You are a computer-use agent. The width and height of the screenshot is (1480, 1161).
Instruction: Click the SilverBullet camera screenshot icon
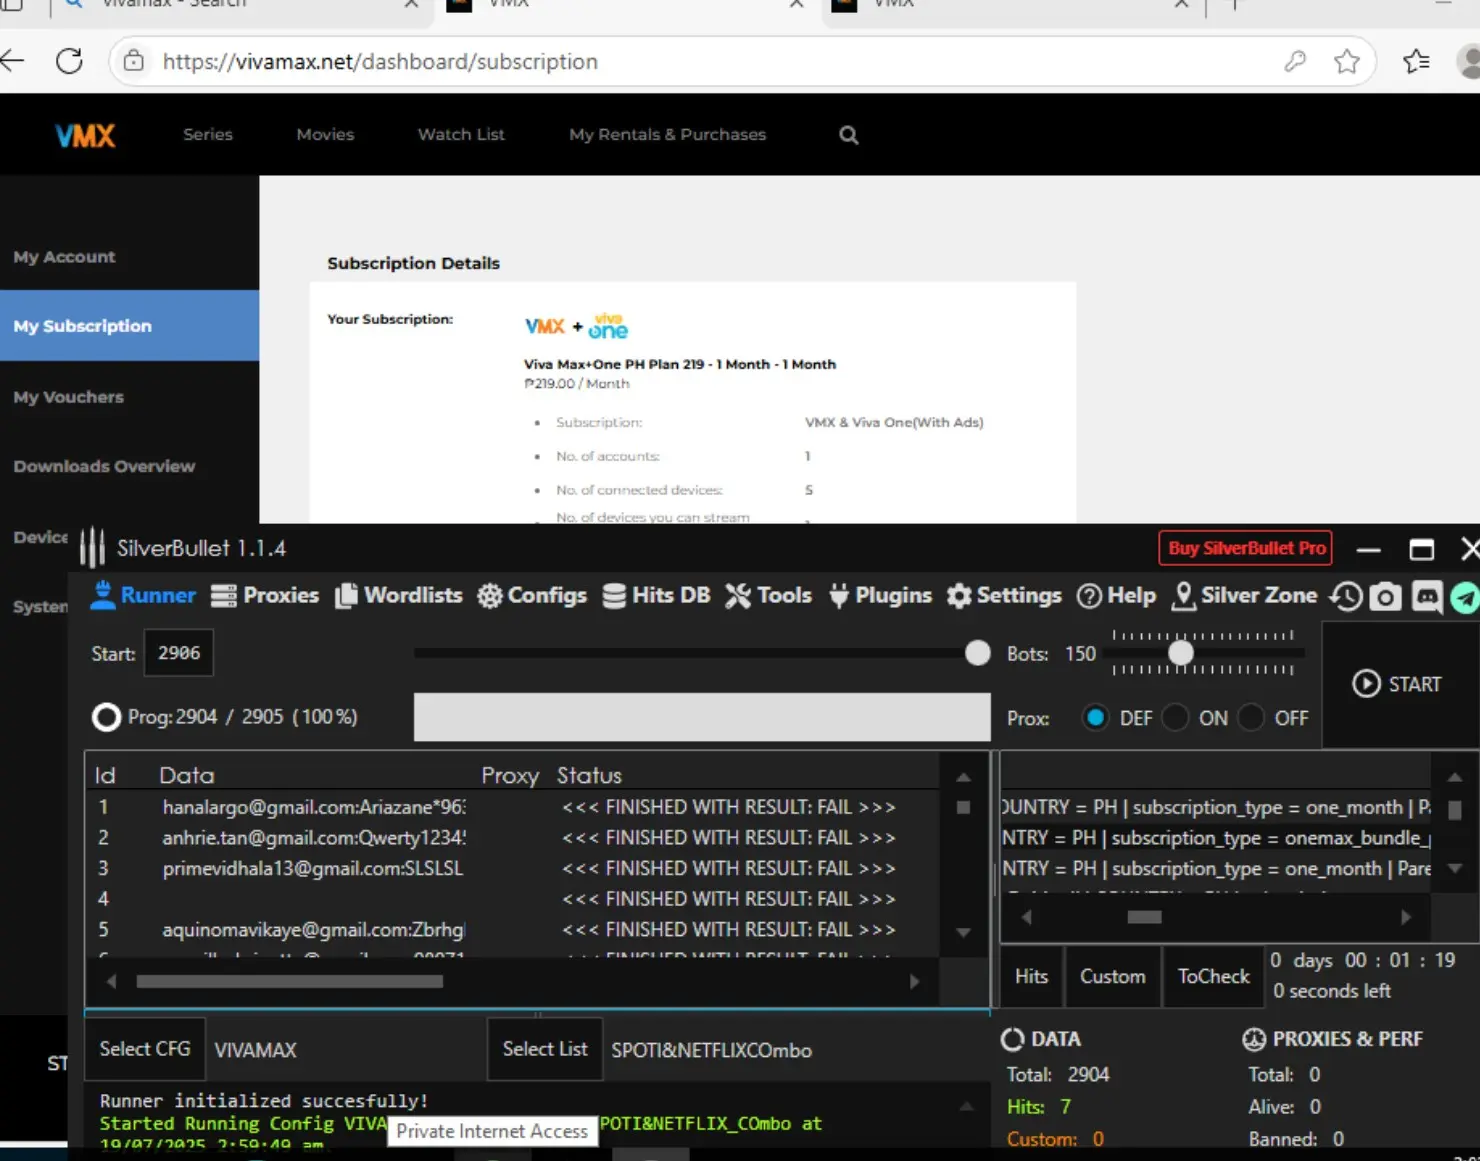[1385, 597]
